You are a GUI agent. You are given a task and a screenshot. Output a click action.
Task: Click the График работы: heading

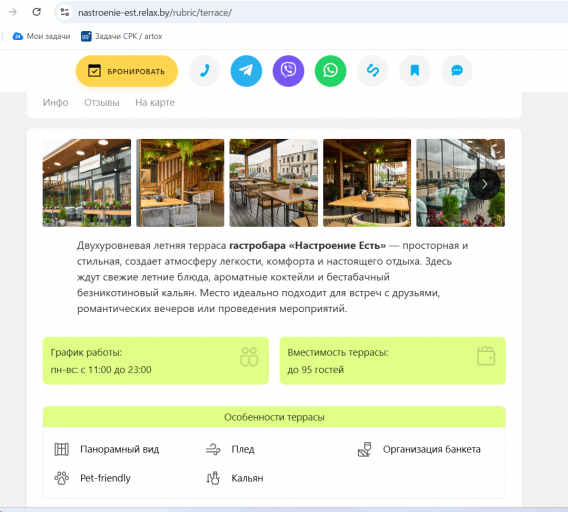coord(86,352)
